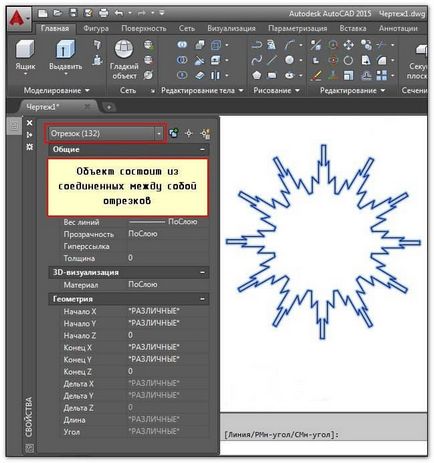Select the Move tool with four arrows
The width and height of the screenshot is (434, 463).
click(x=348, y=45)
